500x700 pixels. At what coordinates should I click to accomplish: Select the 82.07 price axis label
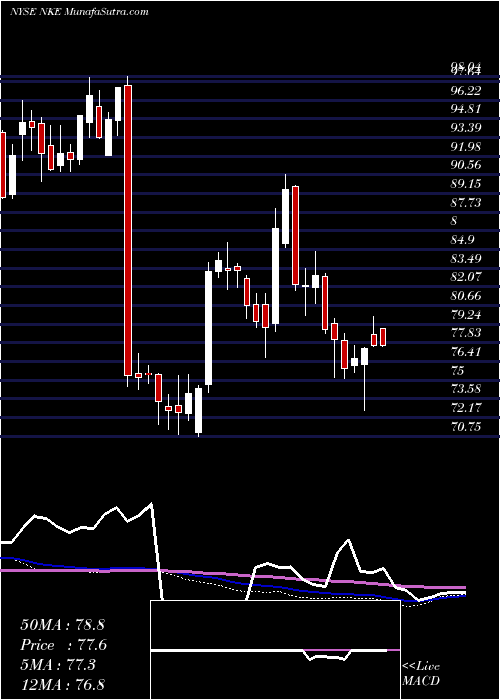click(x=467, y=277)
